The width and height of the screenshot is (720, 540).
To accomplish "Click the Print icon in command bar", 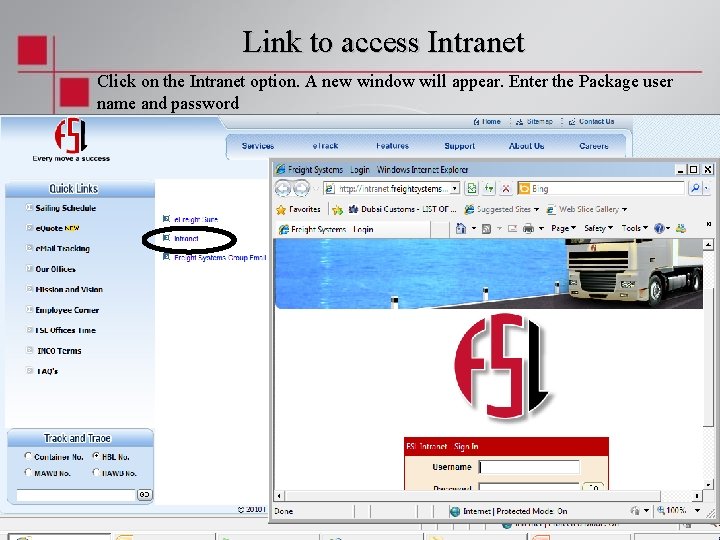I will (x=529, y=228).
